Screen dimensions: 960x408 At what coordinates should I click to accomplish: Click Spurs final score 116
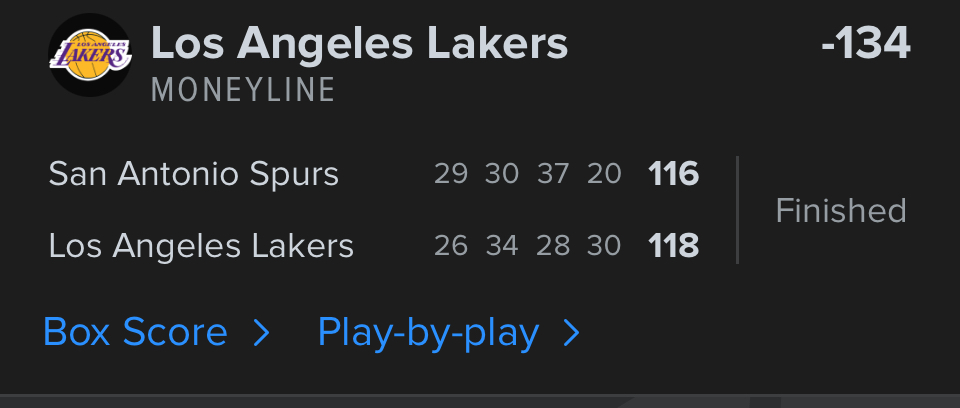pos(673,175)
